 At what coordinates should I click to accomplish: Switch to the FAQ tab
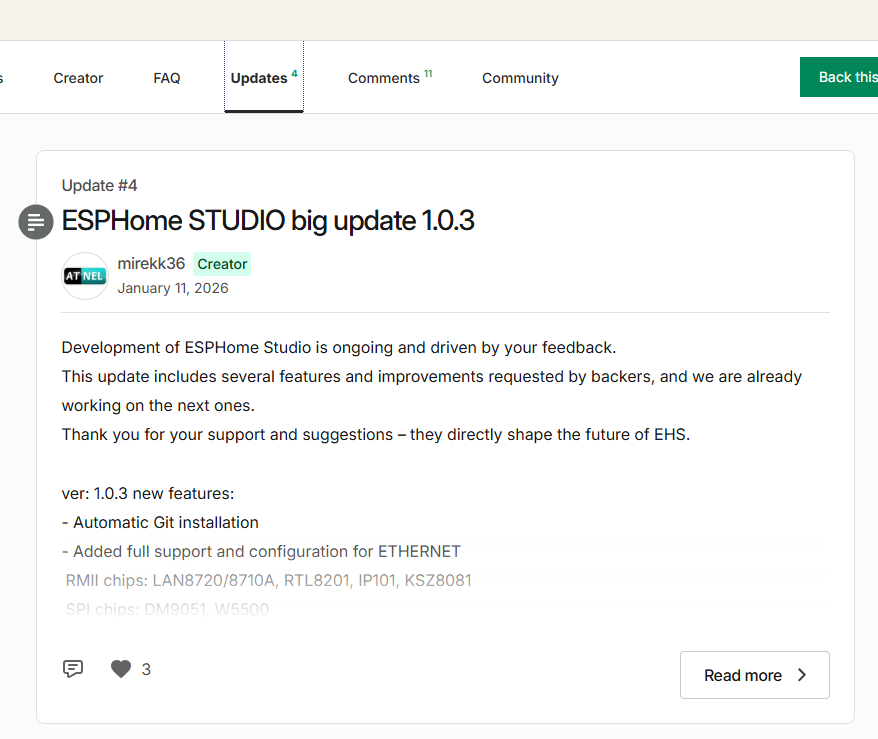click(x=167, y=78)
